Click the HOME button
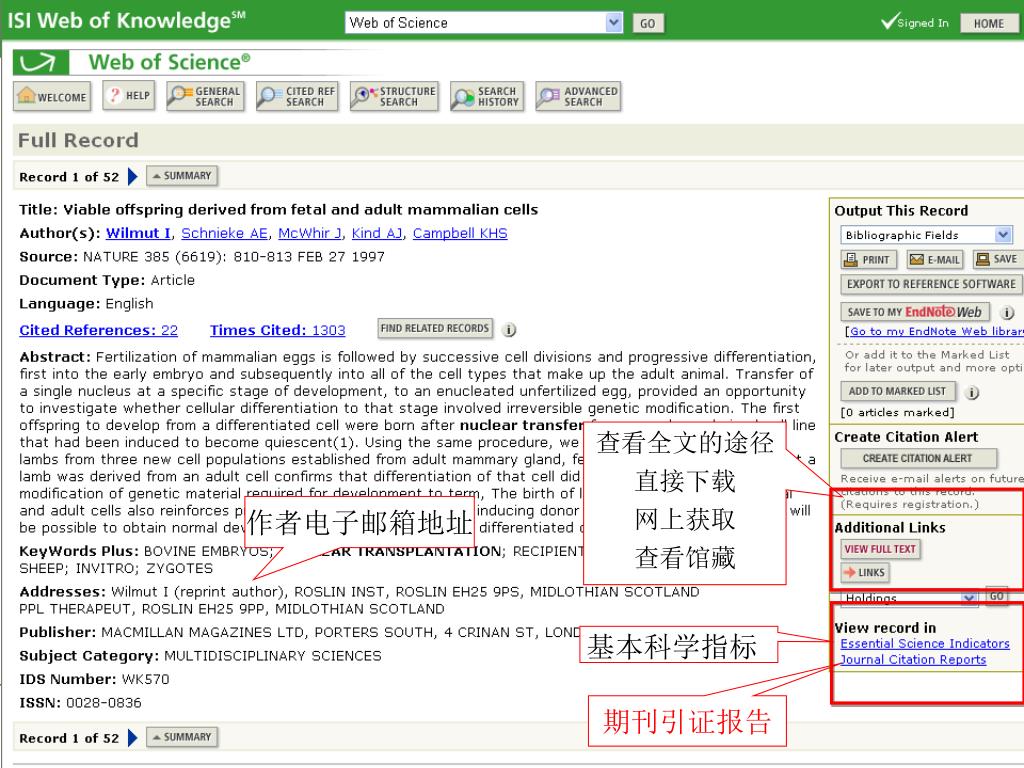1024x768 pixels. 988,24
